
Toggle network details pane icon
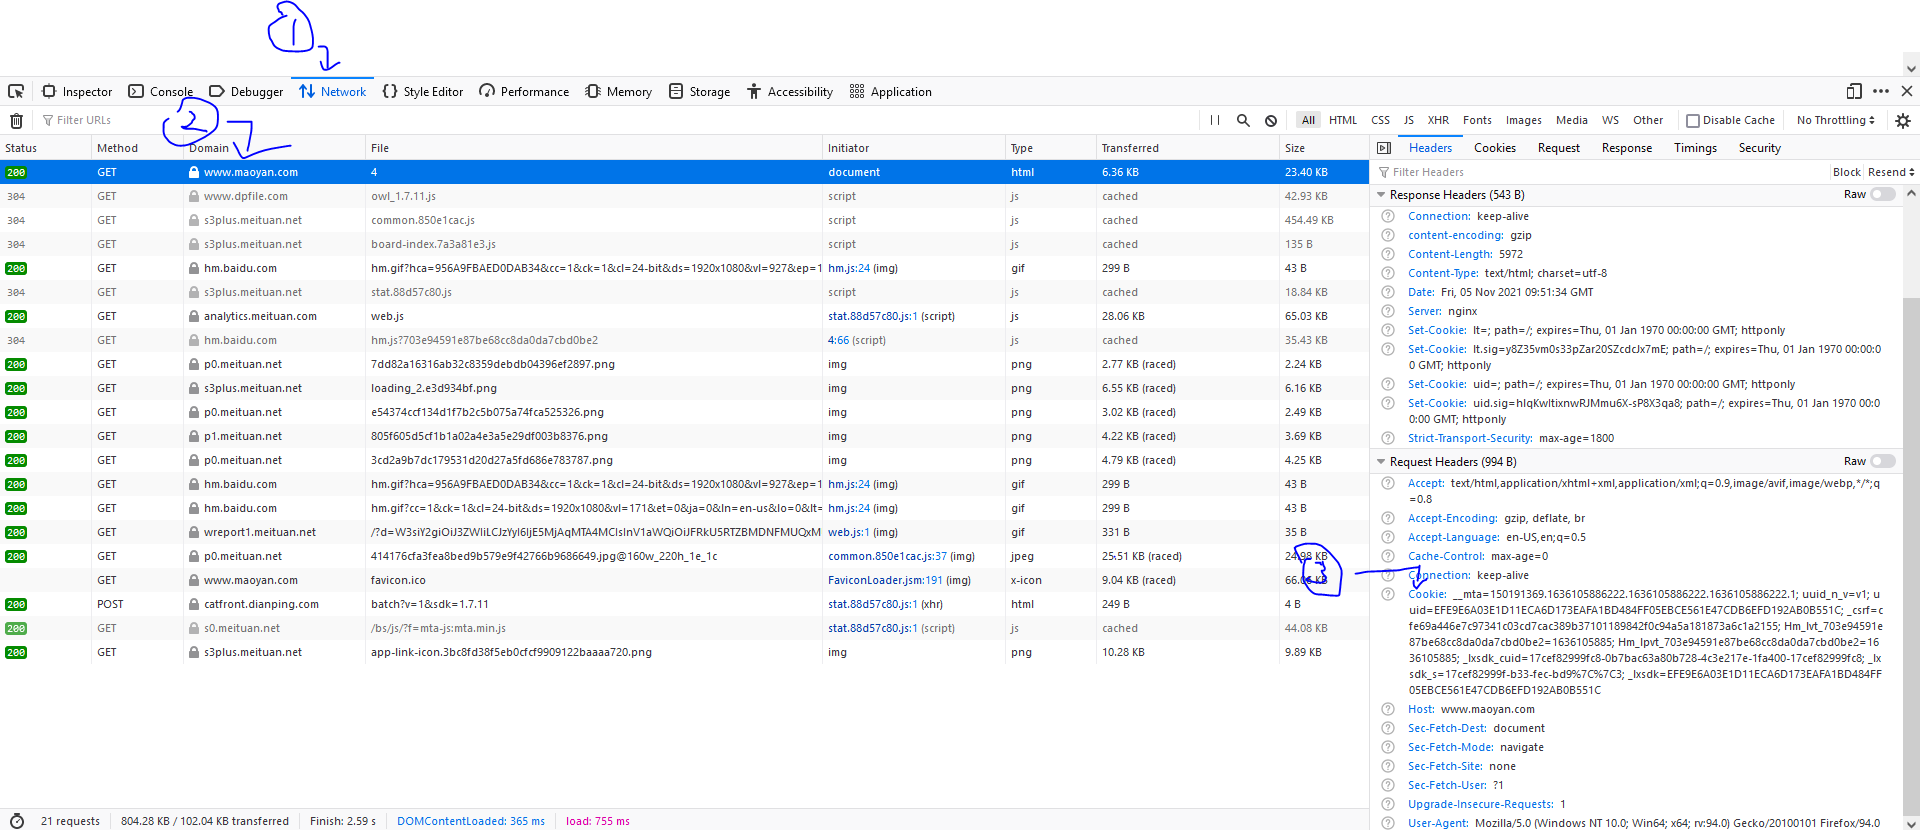pos(1384,148)
